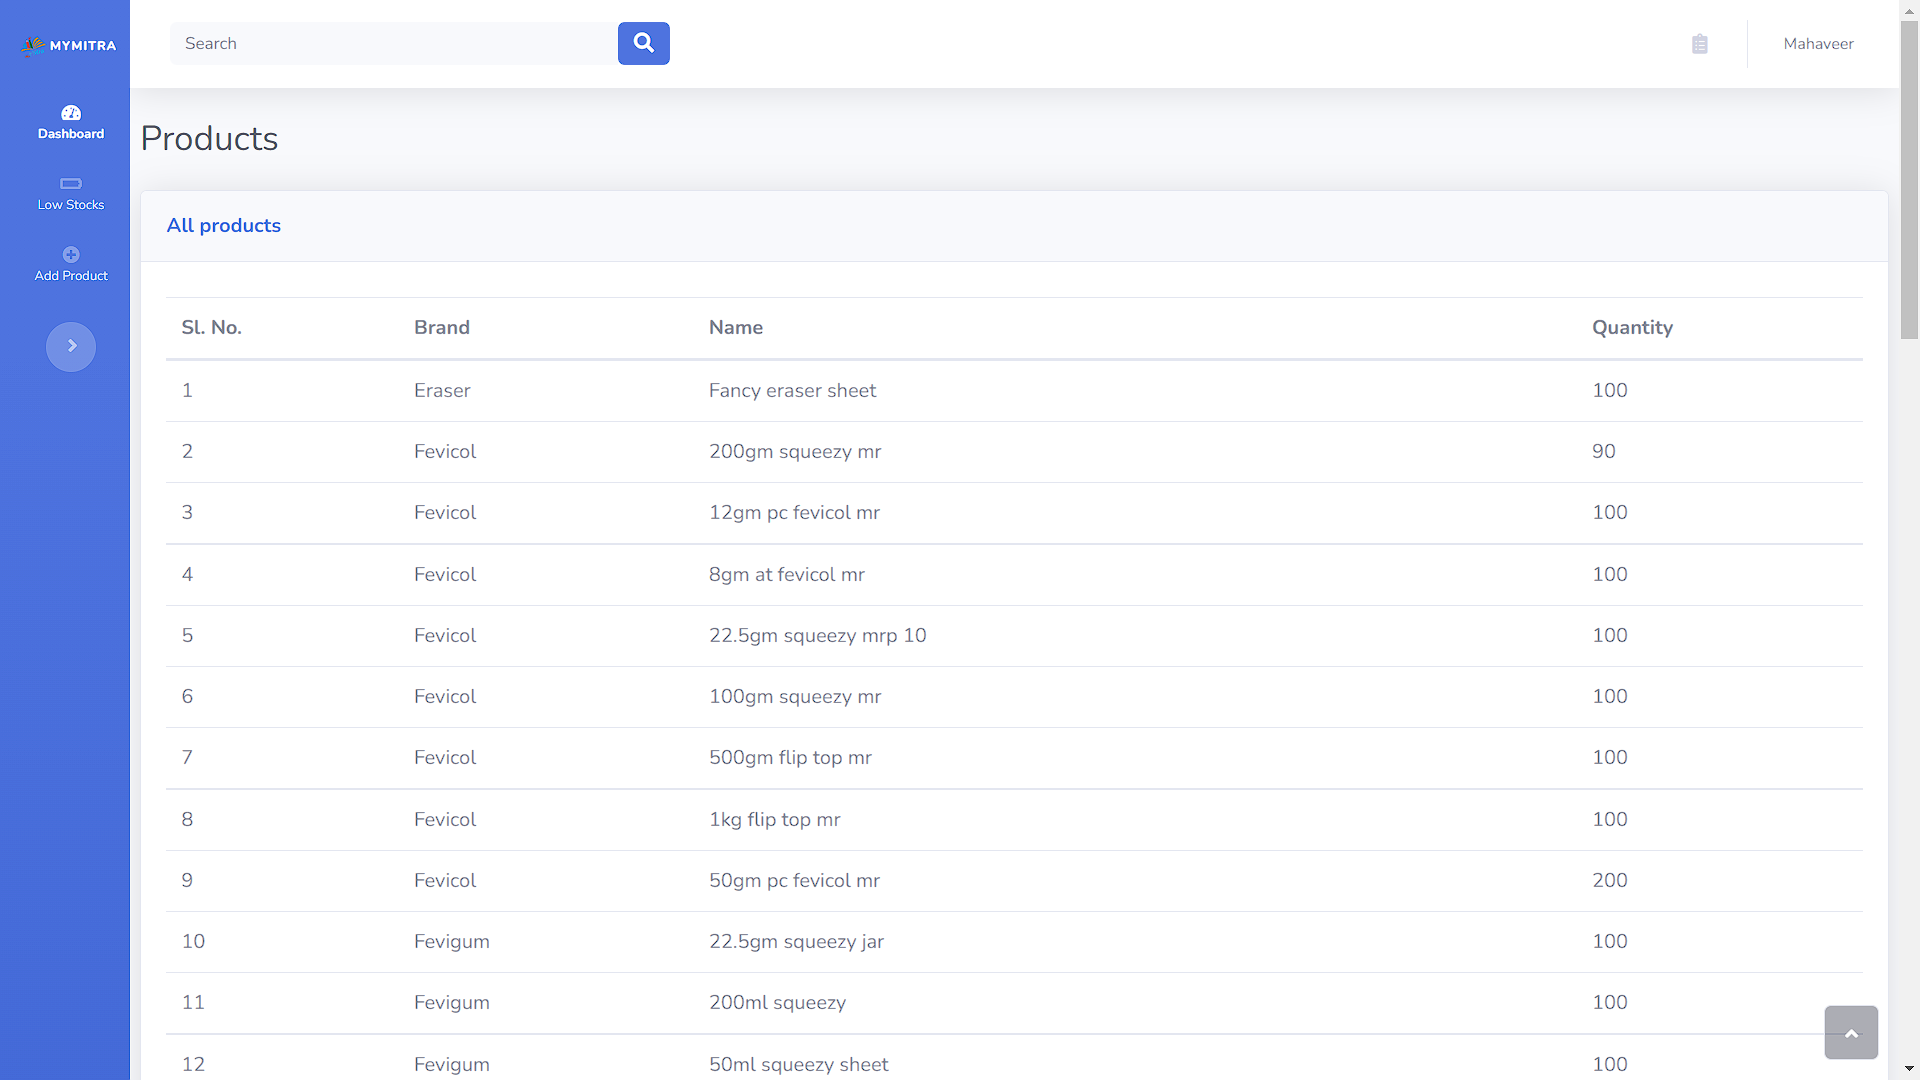Viewport: 1920px width, 1080px height.
Task: Click the scroll-to-top arrow button
Action: point(1851,1032)
